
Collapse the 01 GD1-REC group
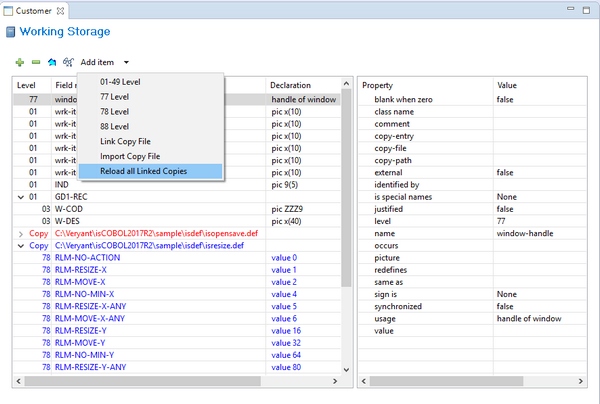(20, 197)
